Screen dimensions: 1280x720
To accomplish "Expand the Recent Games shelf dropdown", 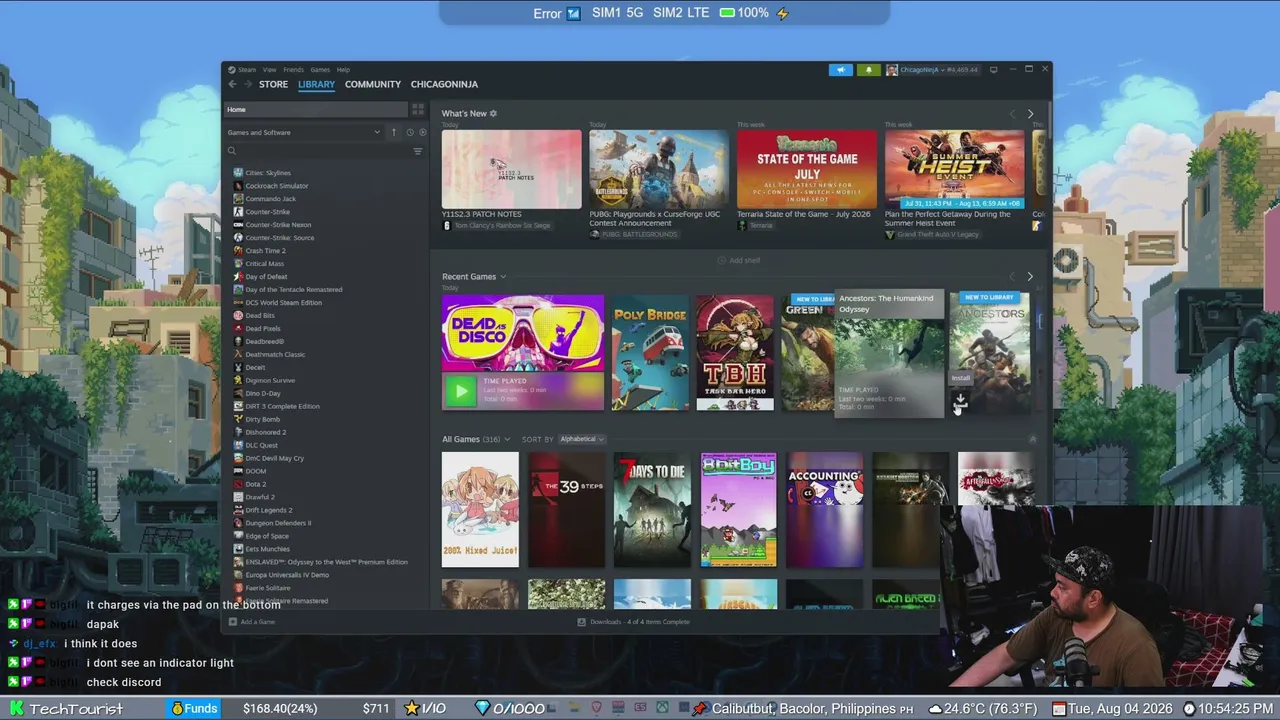I will (x=503, y=277).
